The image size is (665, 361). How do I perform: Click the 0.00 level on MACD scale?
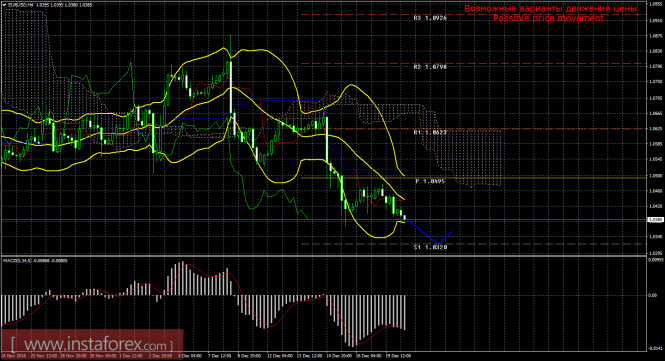click(653, 295)
